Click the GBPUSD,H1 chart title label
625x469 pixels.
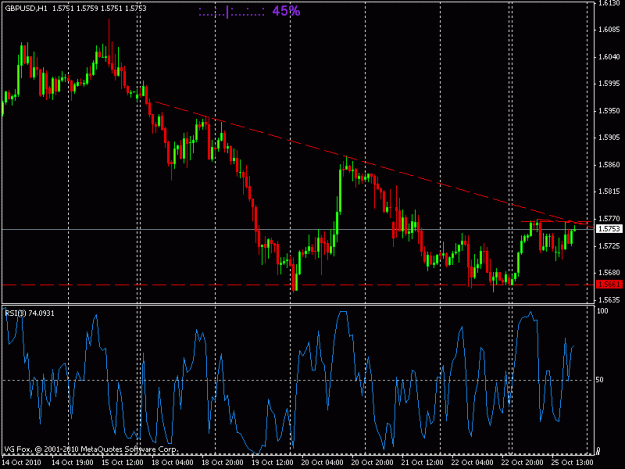pyautogui.click(x=26, y=8)
